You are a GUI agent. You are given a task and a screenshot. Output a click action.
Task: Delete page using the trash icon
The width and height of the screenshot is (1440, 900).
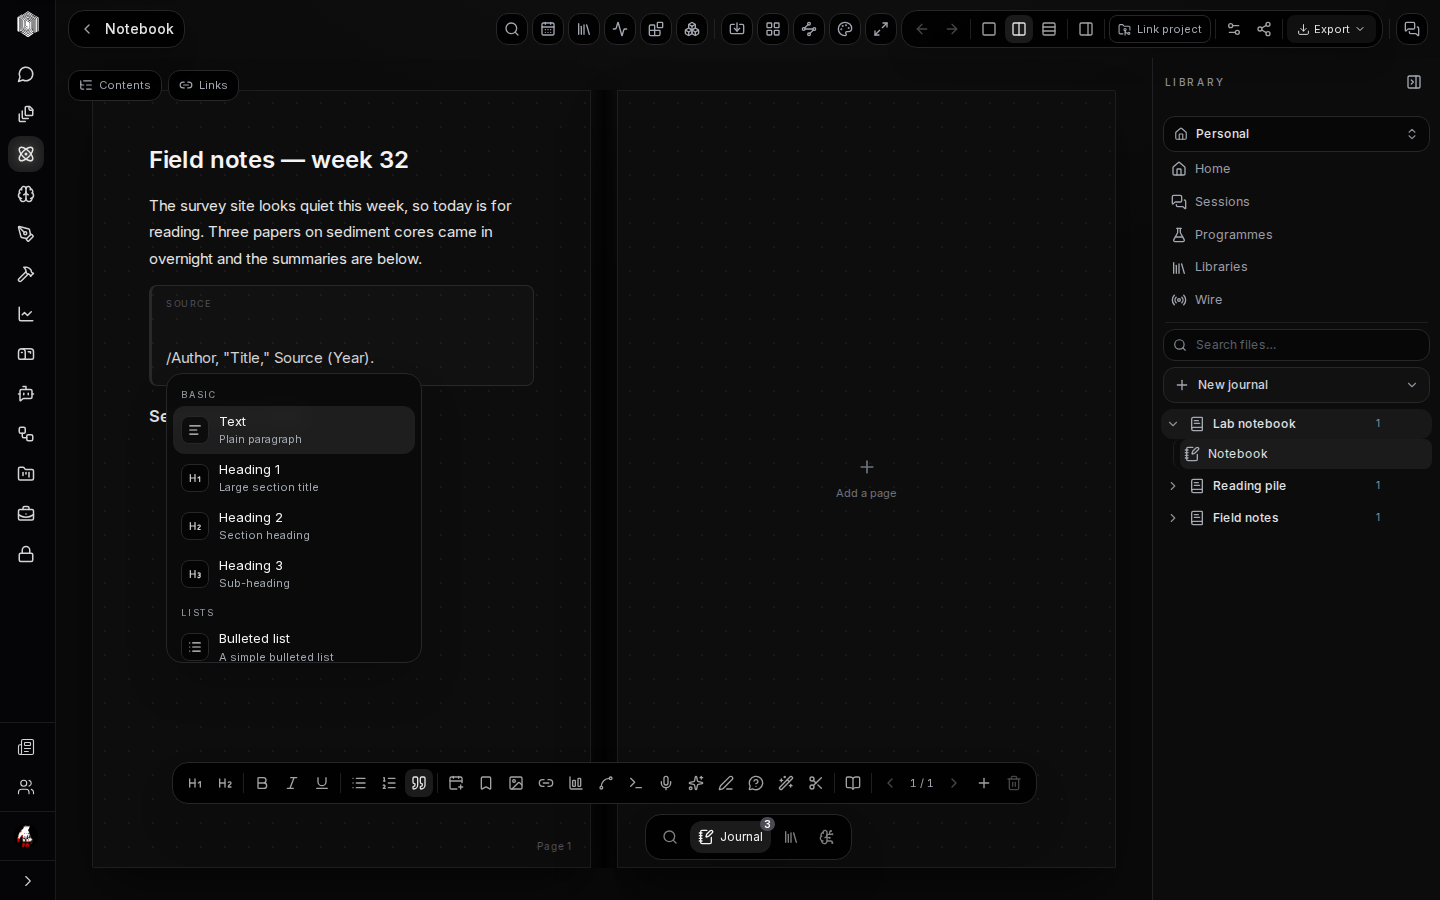pos(1014,783)
